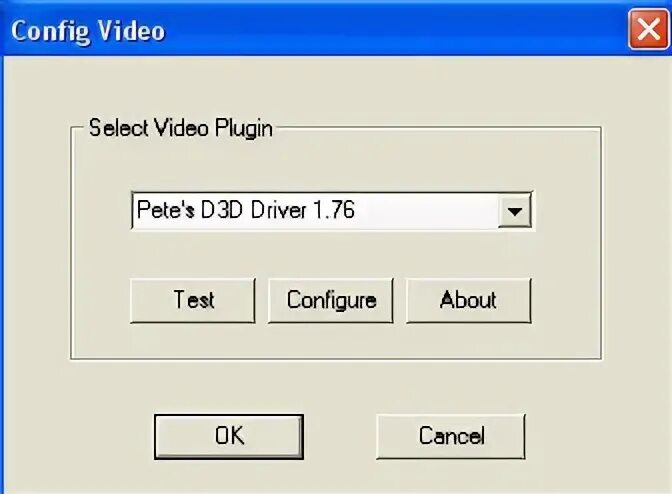Cancel the video configuration dialog
The height and width of the screenshot is (494, 672).
(x=451, y=437)
